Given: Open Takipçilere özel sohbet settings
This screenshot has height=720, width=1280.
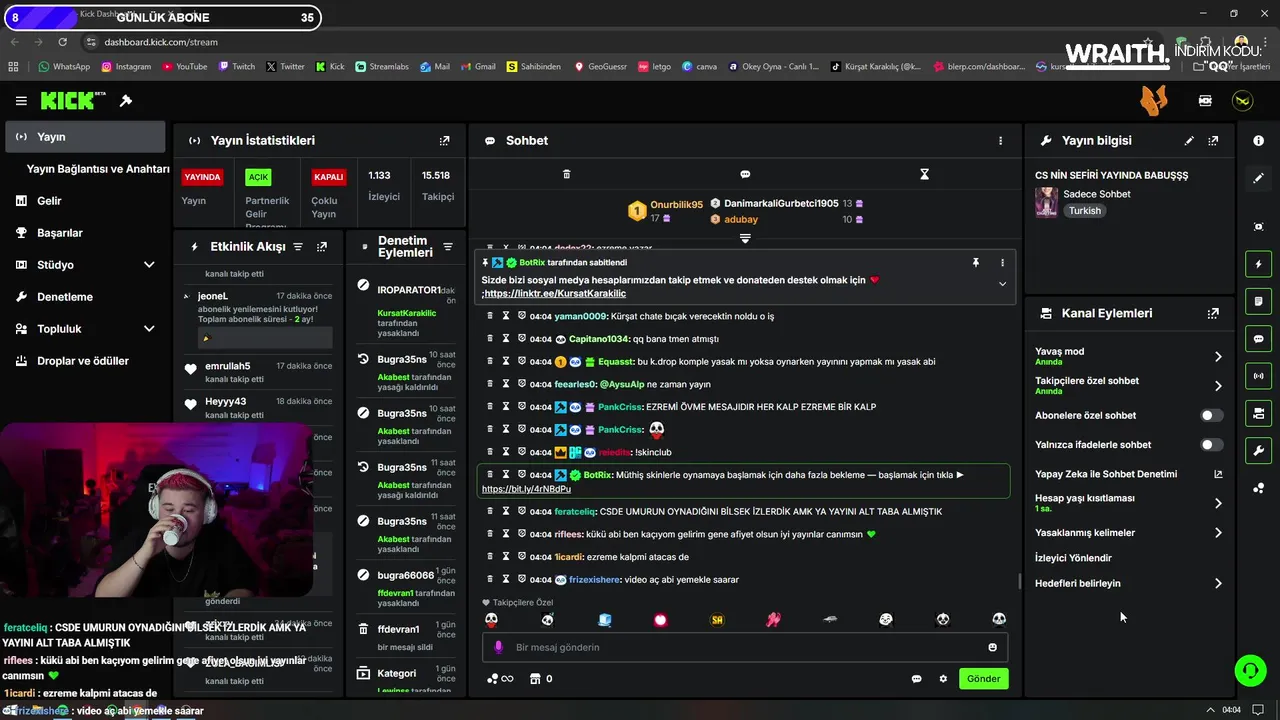Looking at the screenshot, I should coord(1217,386).
